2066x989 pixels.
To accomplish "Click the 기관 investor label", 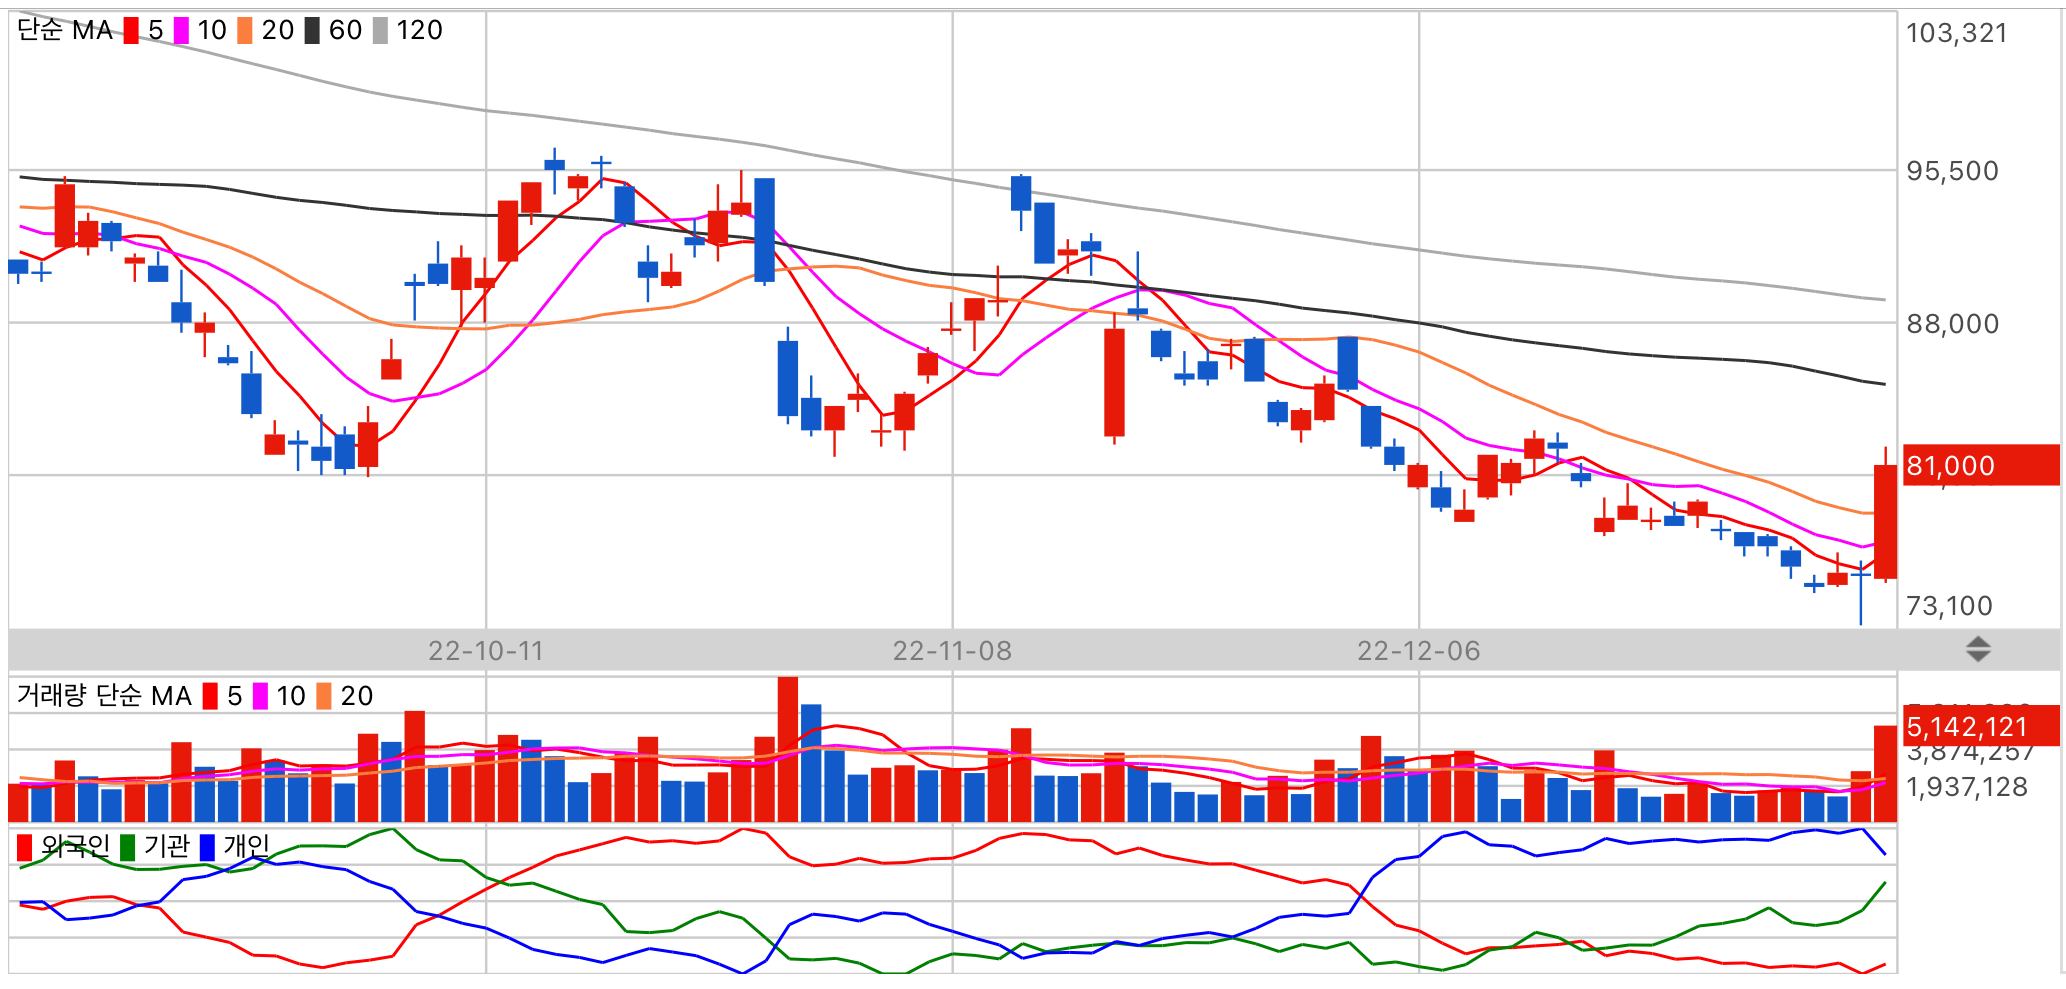I will coord(166,847).
